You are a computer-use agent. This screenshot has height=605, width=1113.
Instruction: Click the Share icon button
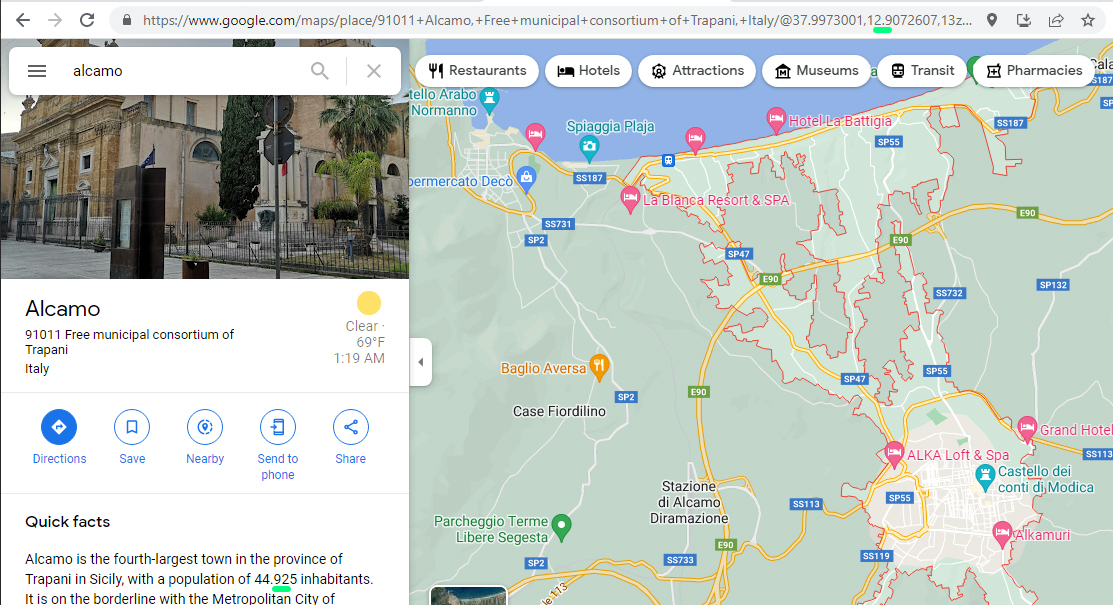click(351, 427)
